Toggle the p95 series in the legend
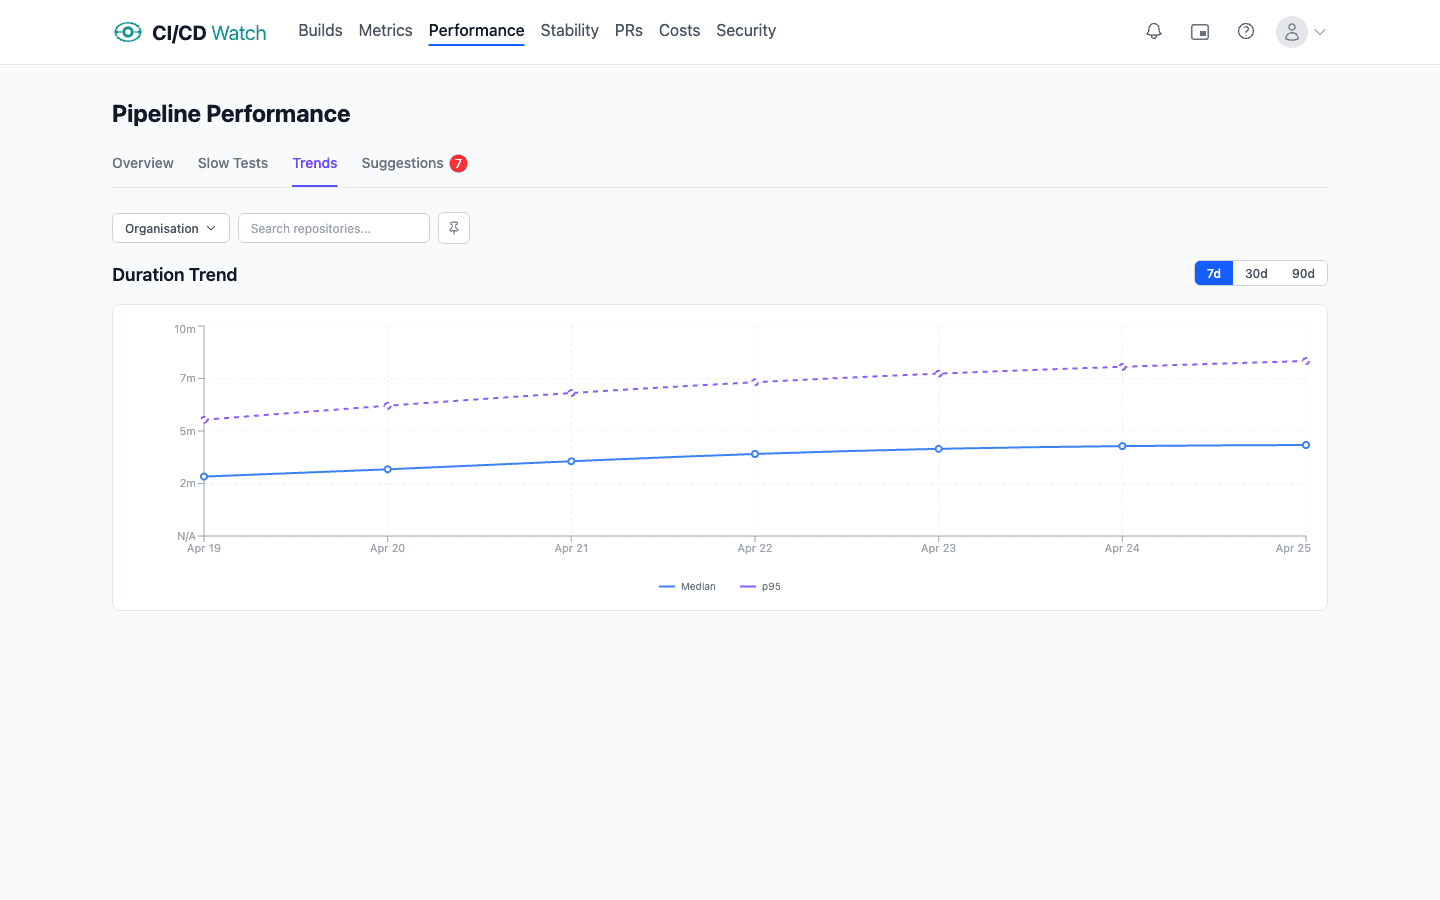 760,586
